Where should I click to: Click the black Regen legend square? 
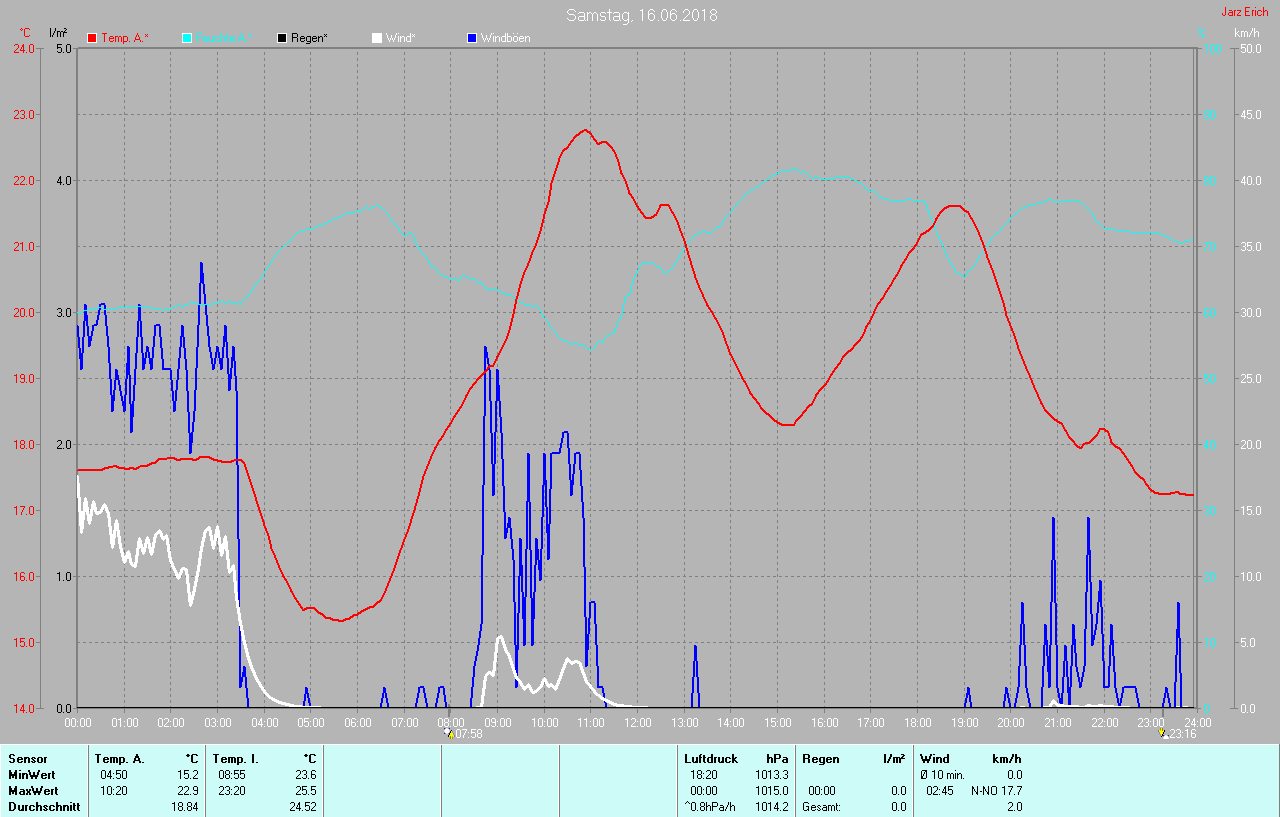pos(282,38)
